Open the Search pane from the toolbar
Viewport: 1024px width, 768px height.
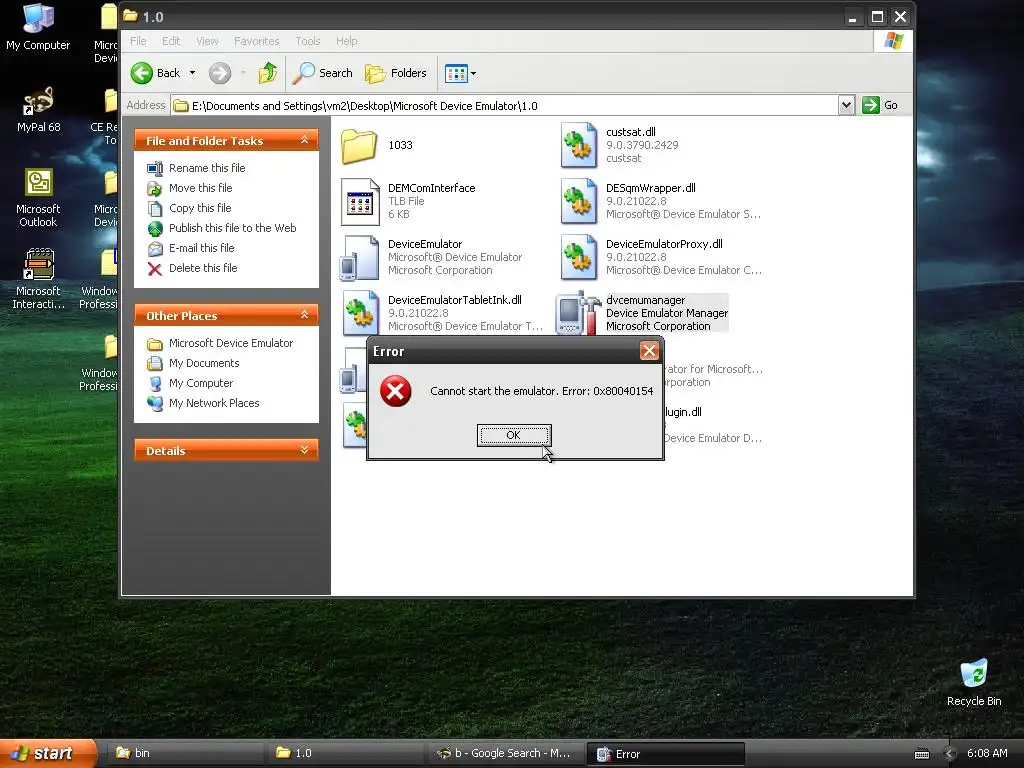point(322,73)
